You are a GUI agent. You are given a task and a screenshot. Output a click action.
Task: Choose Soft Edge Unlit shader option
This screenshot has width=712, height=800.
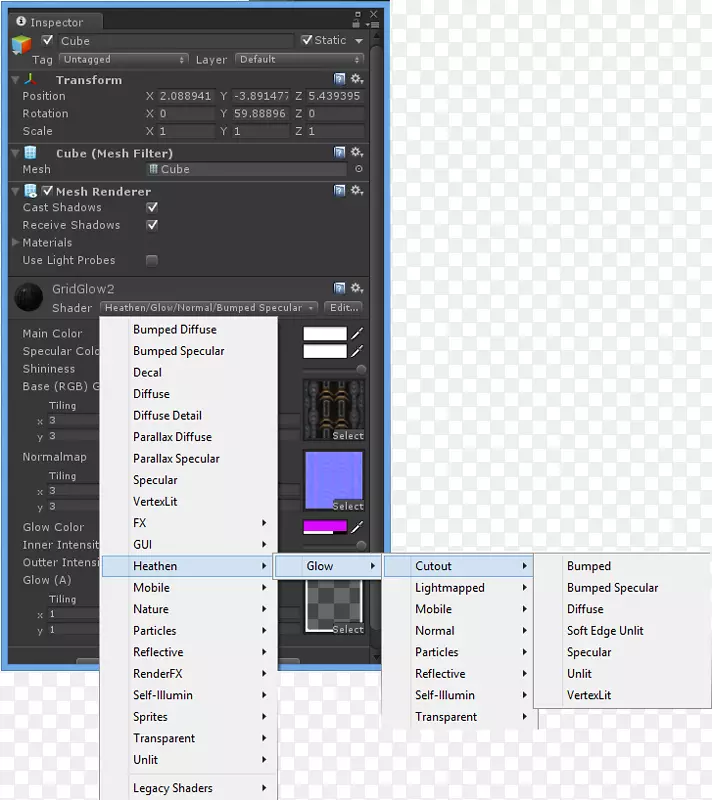pos(605,631)
